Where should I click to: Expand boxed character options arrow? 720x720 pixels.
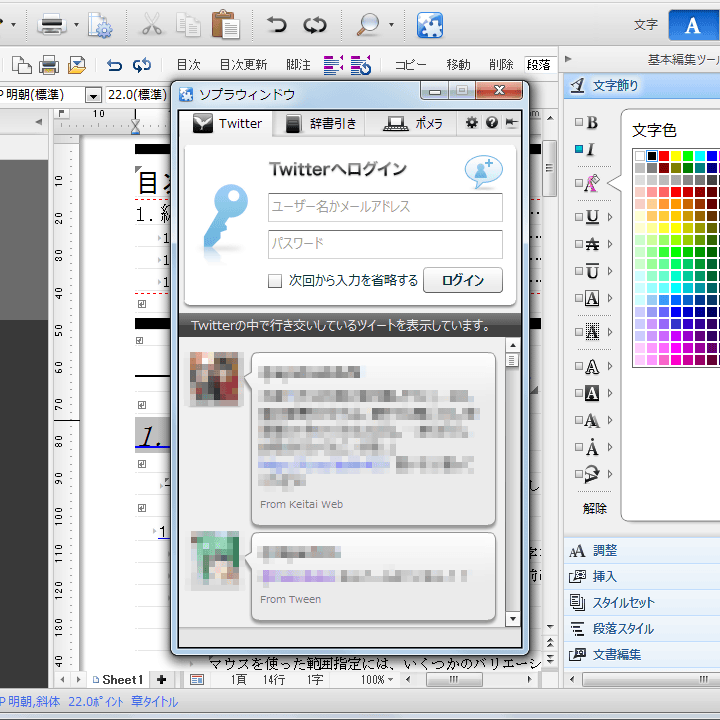point(610,298)
